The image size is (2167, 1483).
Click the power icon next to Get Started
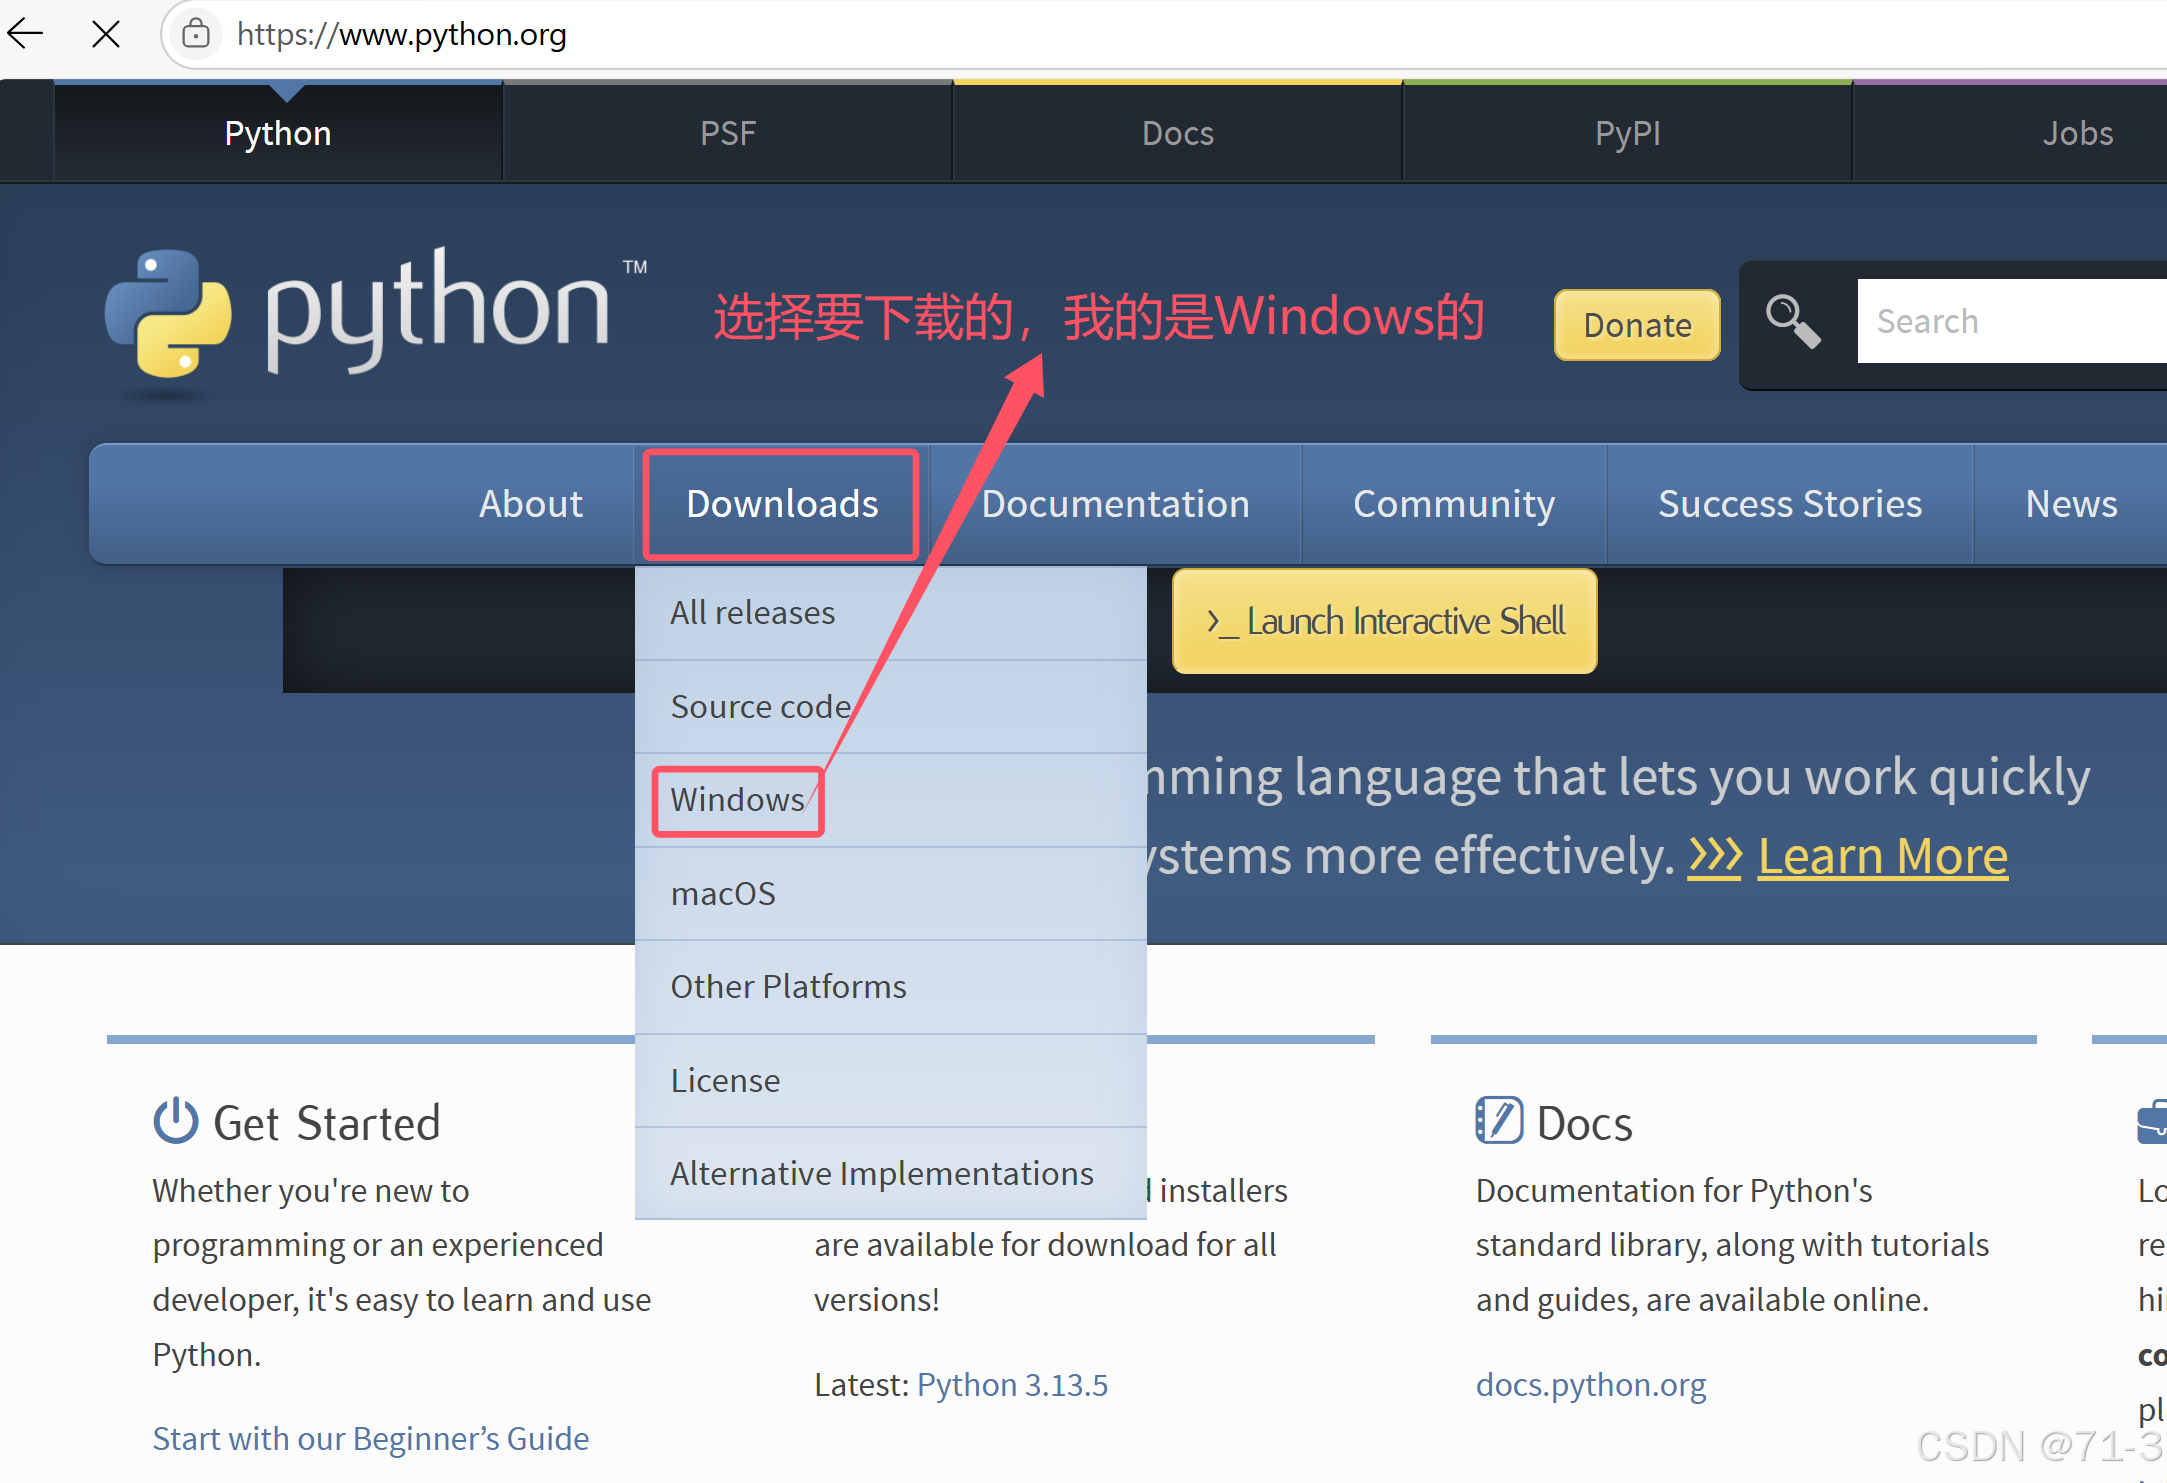[x=175, y=1121]
